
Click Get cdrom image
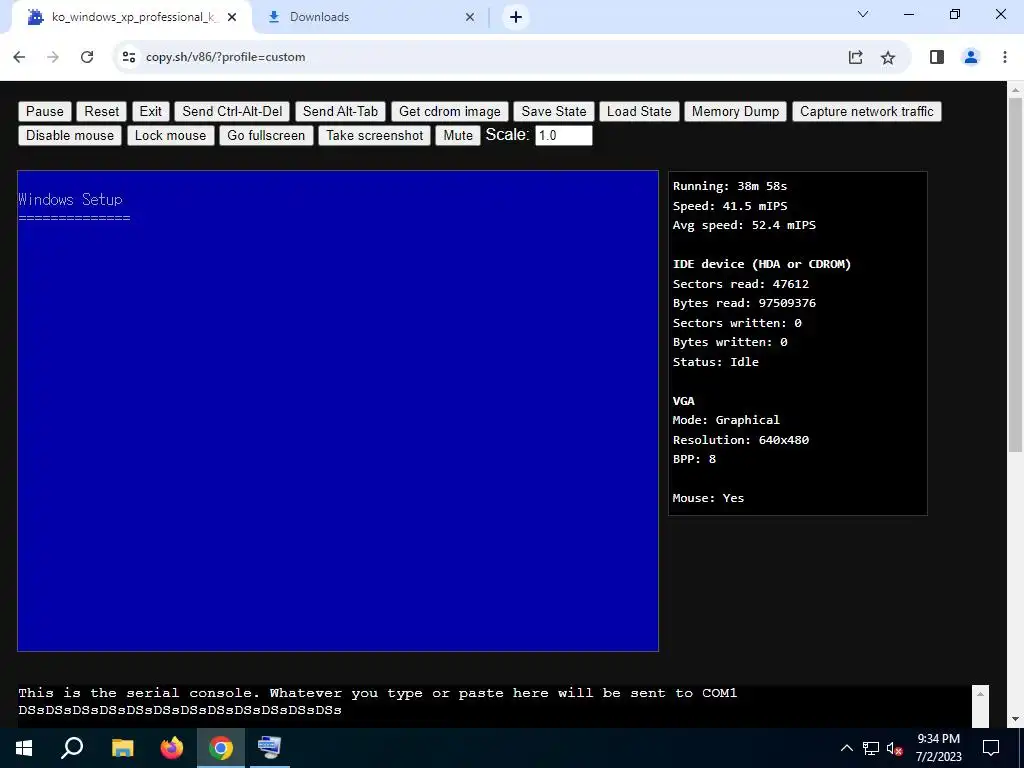(449, 111)
